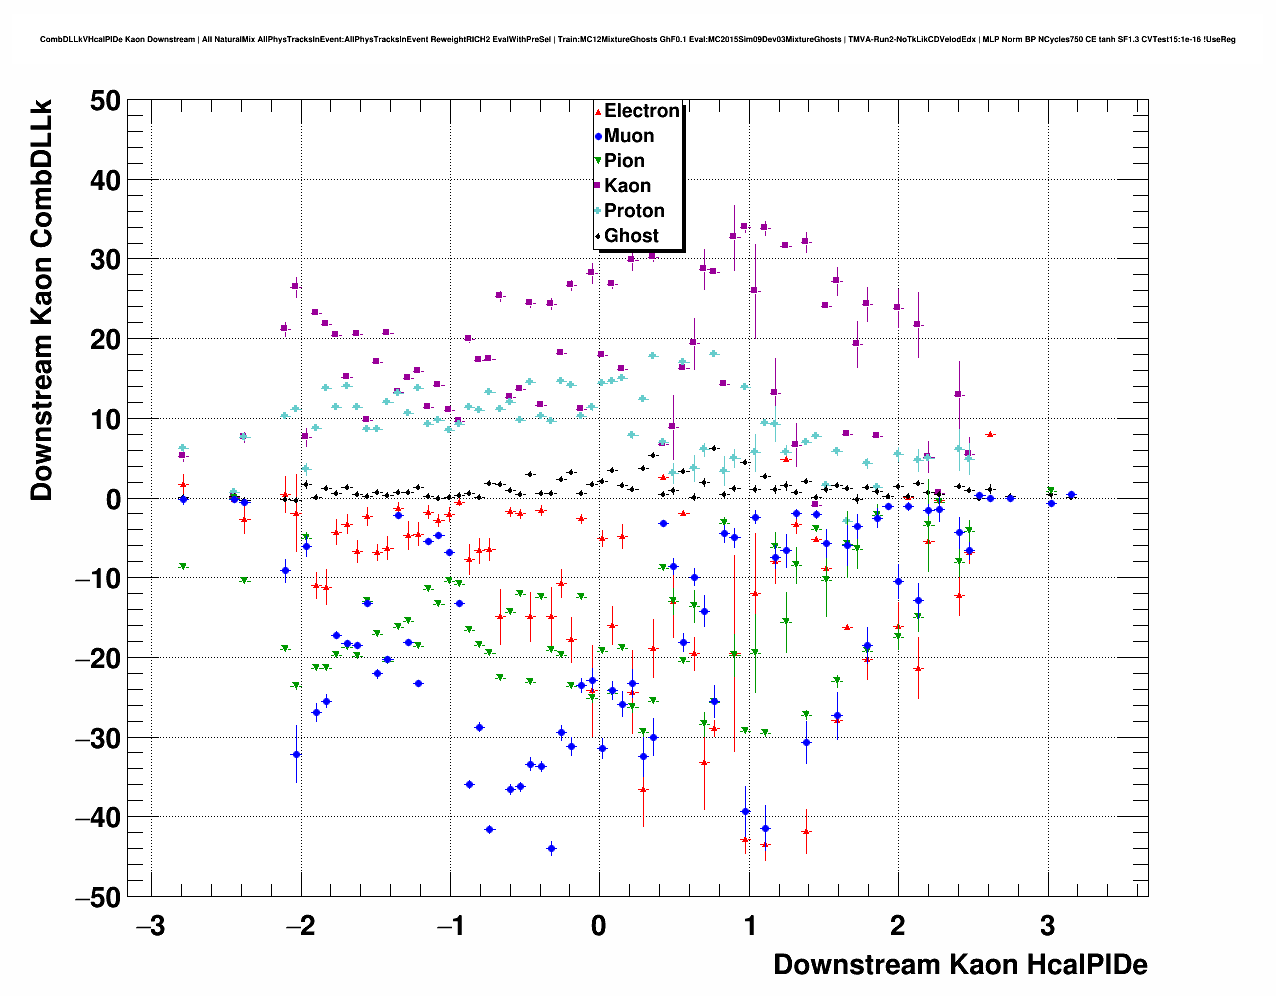Viewport: 1276px width, 996px height.
Task: Select the Pion legend label text
Action: pyautogui.click(x=624, y=161)
